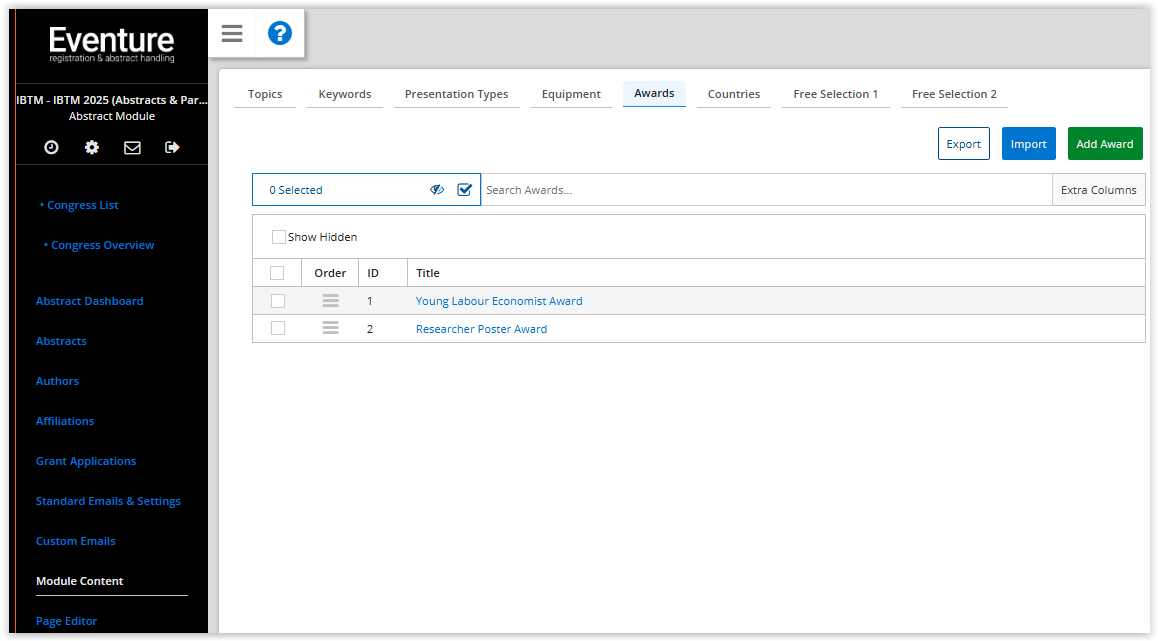1158x641 pixels.
Task: Toggle the crossed-eye hide selected icon
Action: coord(437,190)
